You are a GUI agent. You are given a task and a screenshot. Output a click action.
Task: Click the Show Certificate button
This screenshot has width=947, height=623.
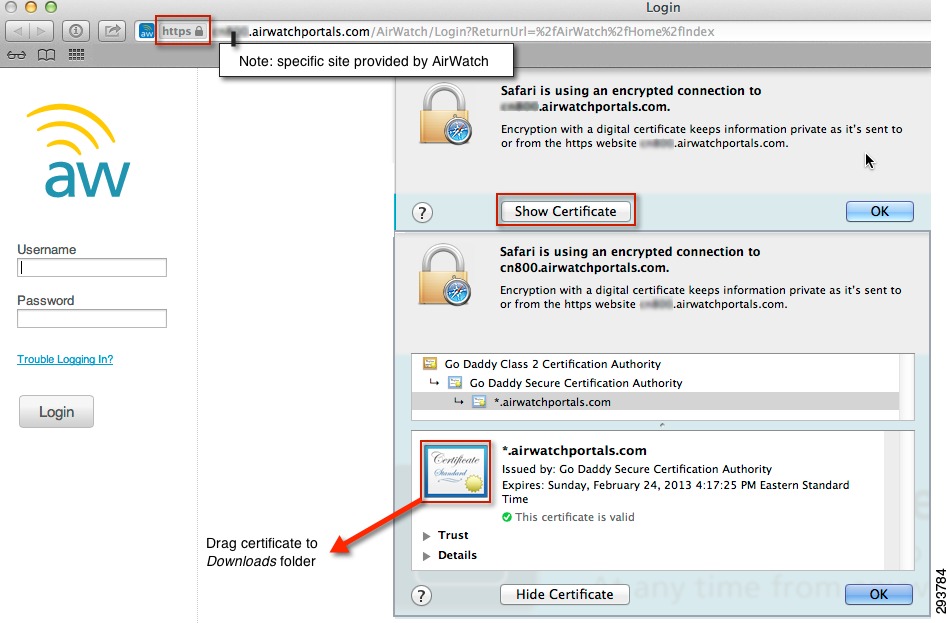(x=565, y=211)
